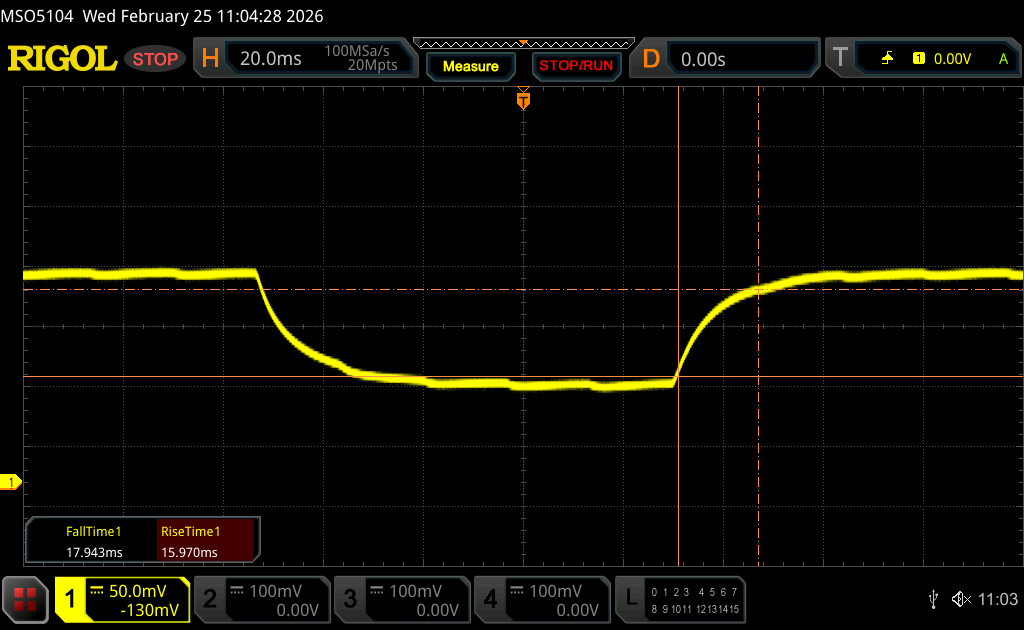Click the orange D delay icon
Screen dimensions: 1024x630
[x=651, y=59]
